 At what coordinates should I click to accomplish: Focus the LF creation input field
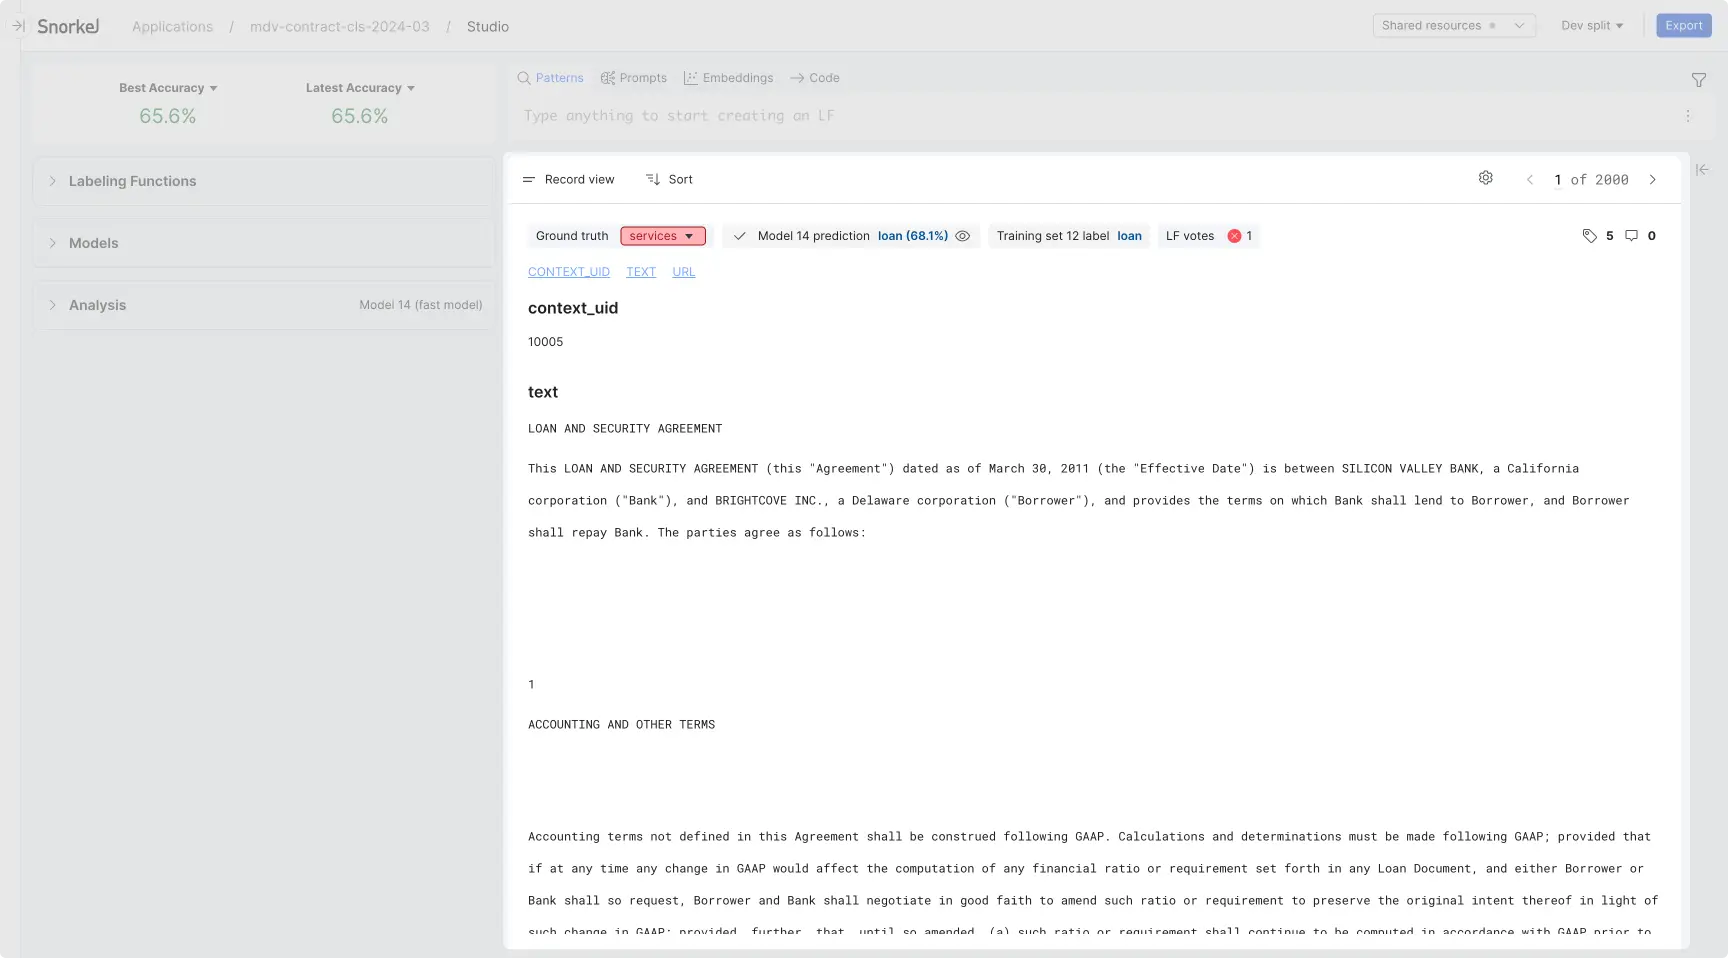pyautogui.click(x=1095, y=116)
